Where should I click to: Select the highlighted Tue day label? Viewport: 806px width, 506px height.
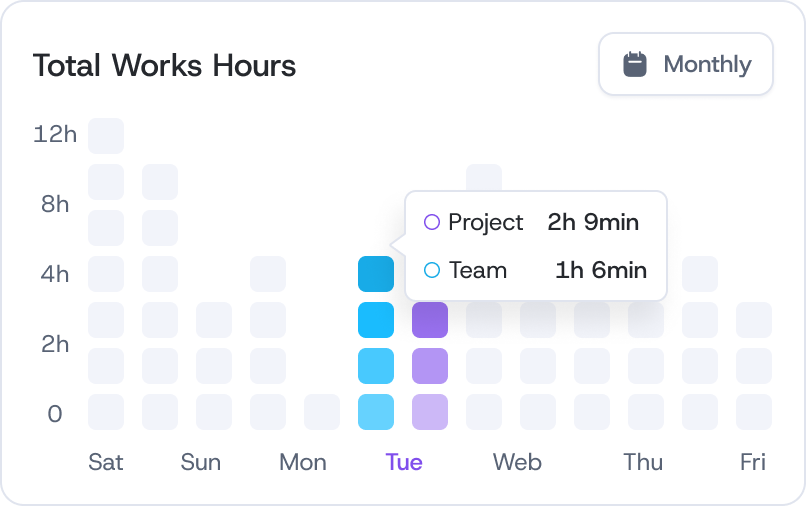click(404, 462)
